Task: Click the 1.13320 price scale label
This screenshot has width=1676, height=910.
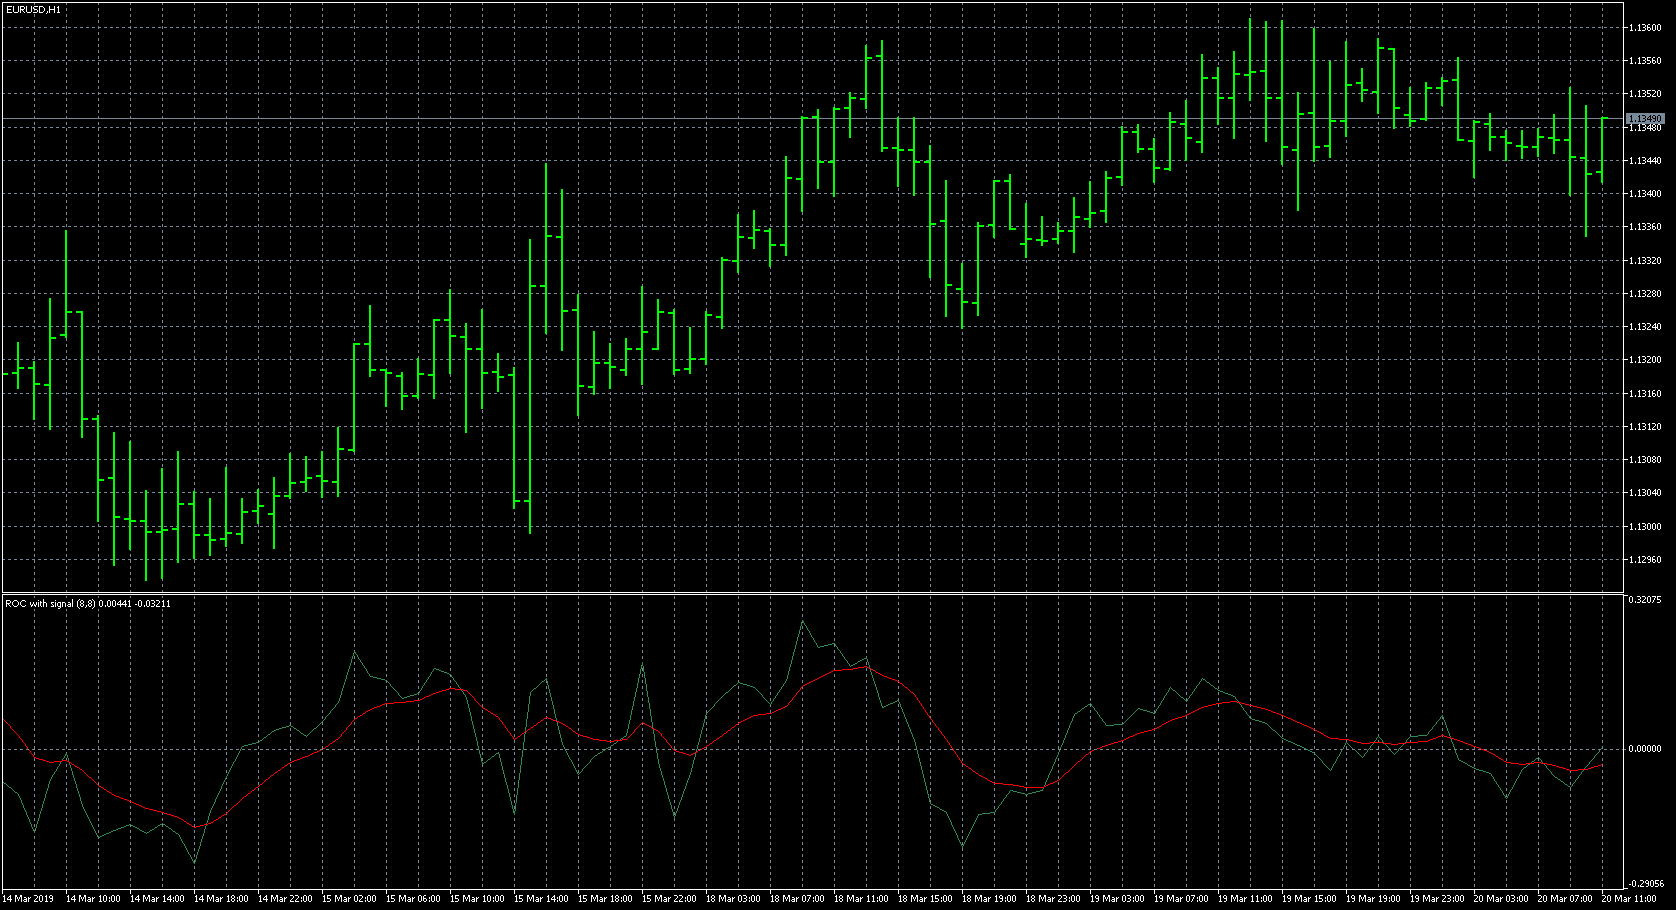Action: tap(1645, 261)
